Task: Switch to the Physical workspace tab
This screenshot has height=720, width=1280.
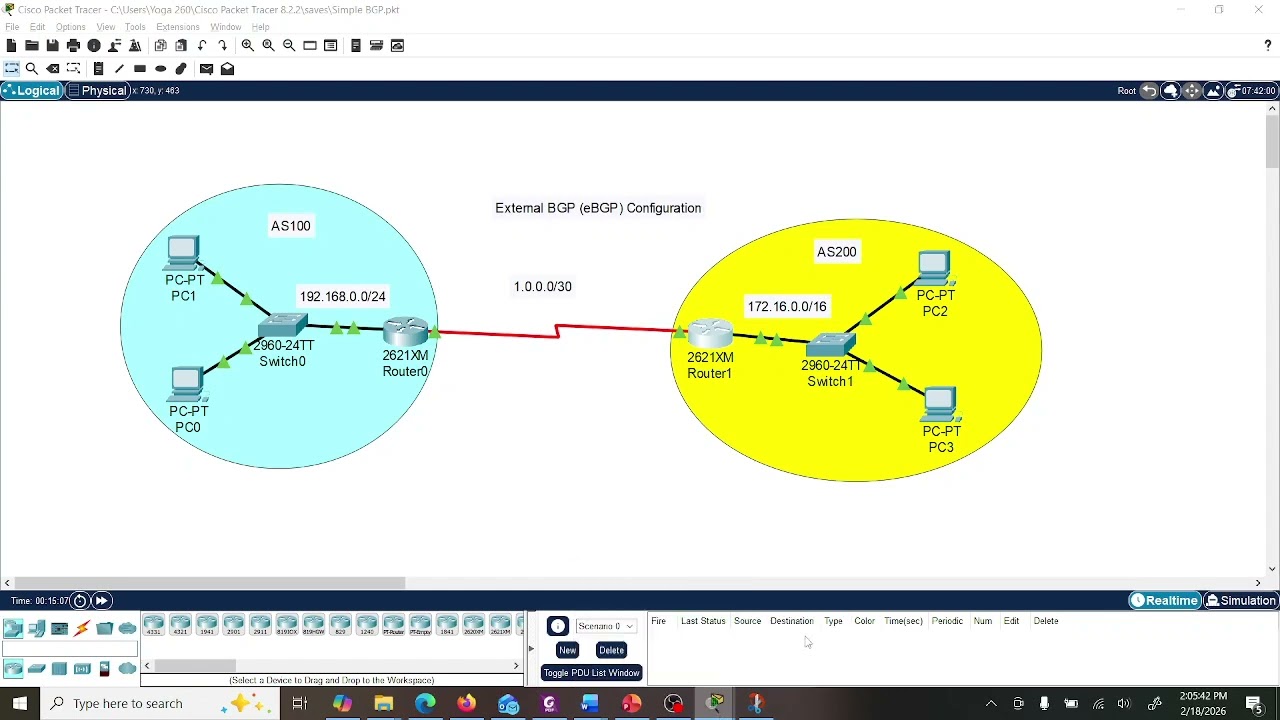Action: click(97, 91)
